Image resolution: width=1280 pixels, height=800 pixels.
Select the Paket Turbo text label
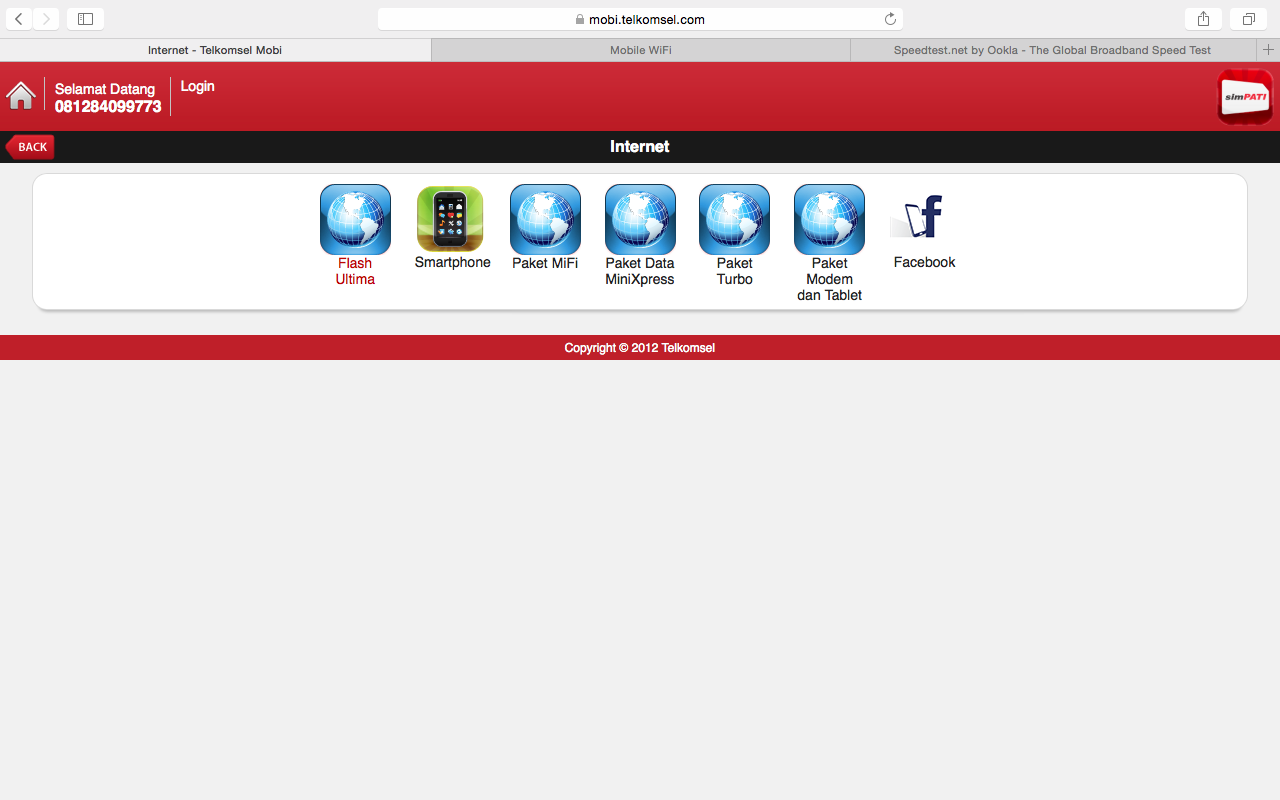tap(734, 271)
